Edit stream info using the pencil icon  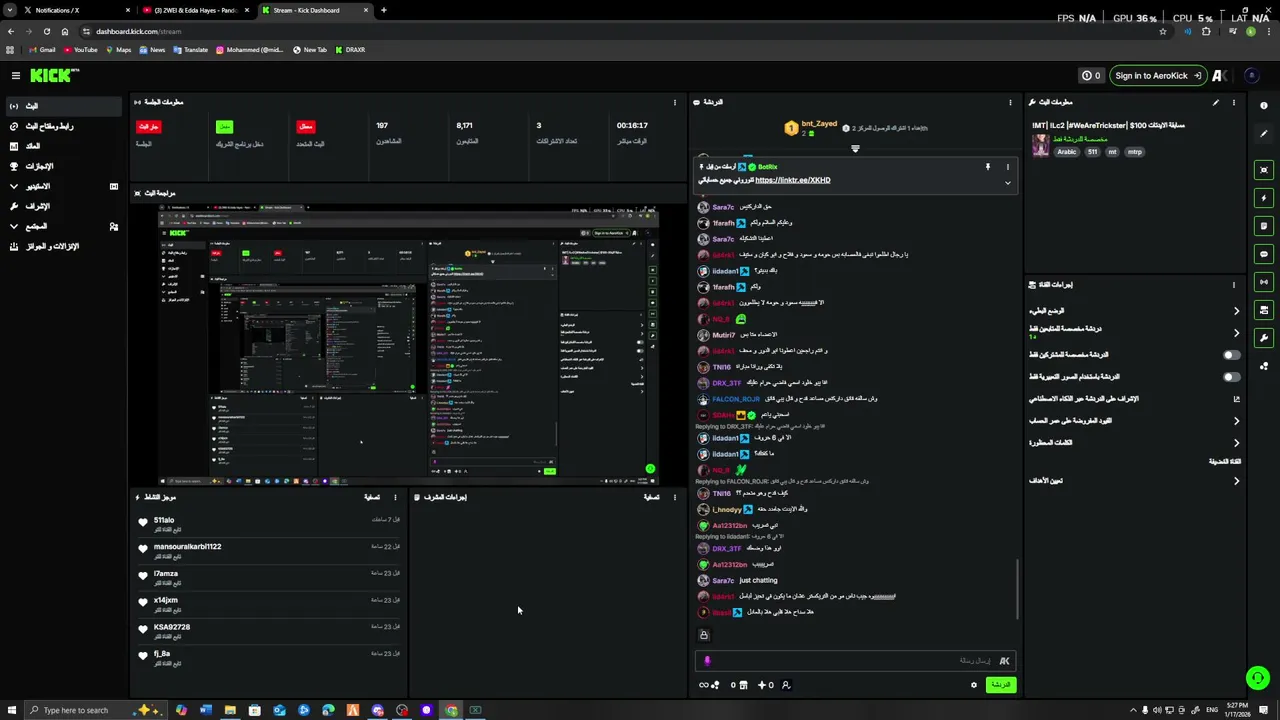[1216, 102]
